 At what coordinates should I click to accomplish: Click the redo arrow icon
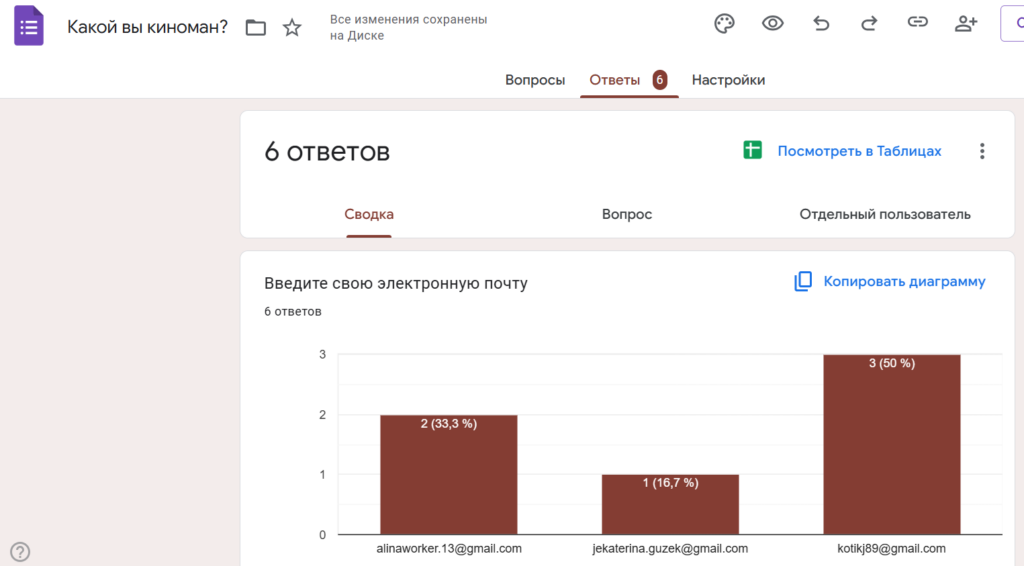(869, 24)
